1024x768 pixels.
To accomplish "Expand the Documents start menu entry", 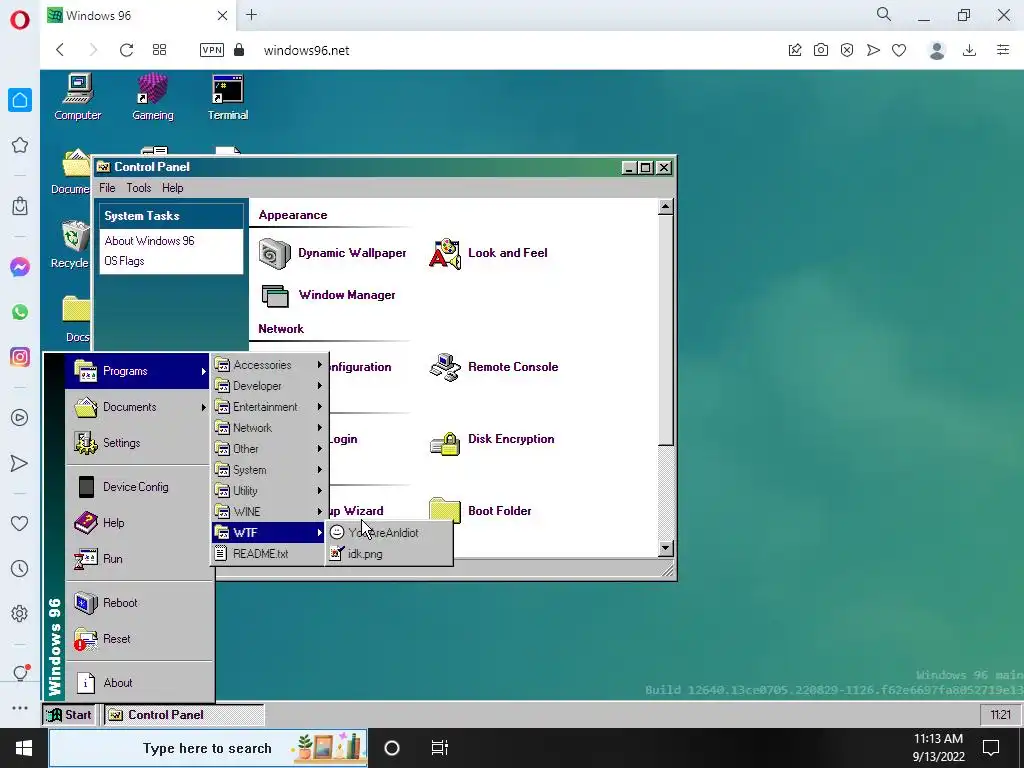I will (x=138, y=407).
